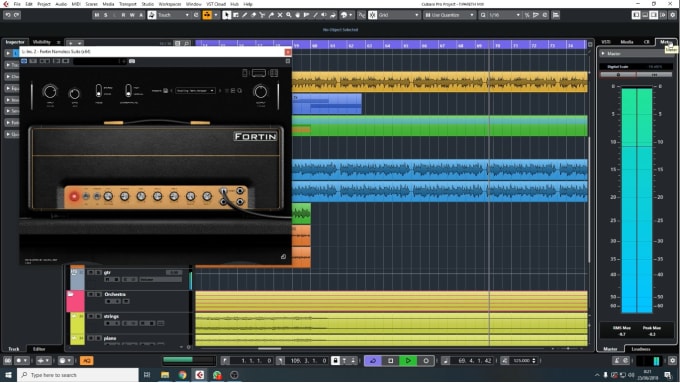Activate the transport Cycle loop button
Screen dimensions: 680x383
(373, 360)
